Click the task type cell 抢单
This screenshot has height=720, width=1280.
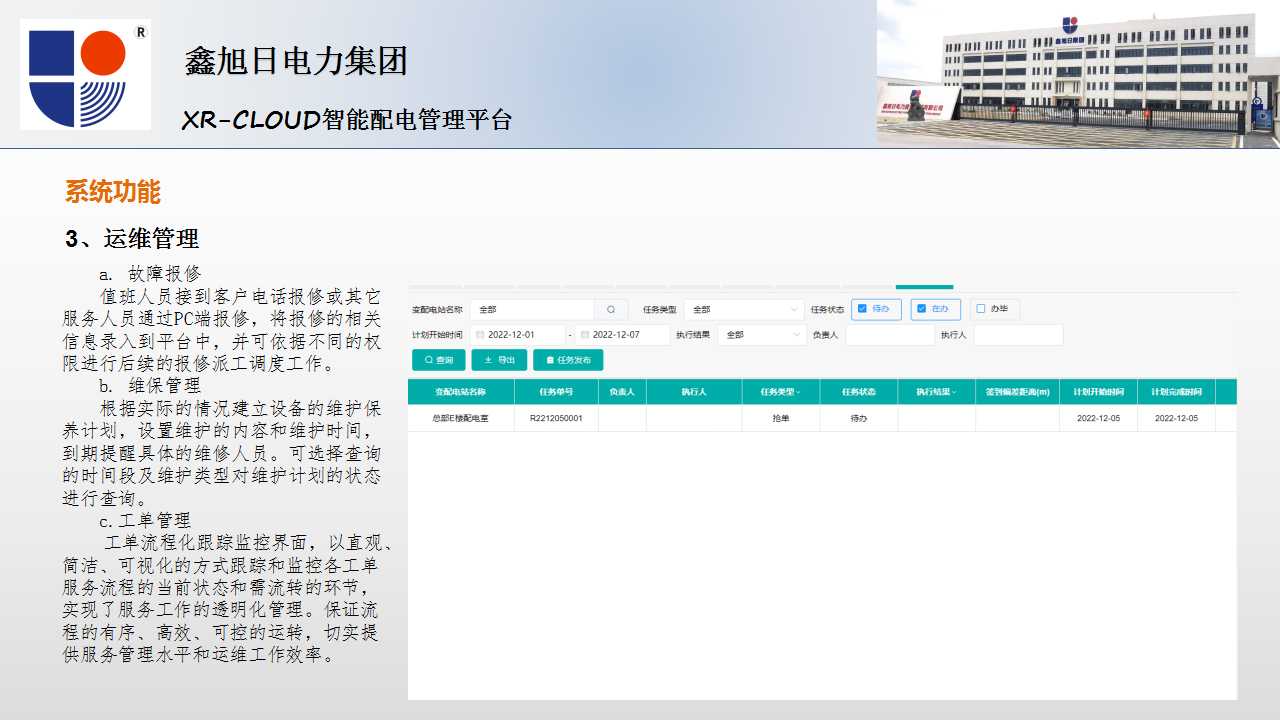coord(781,418)
